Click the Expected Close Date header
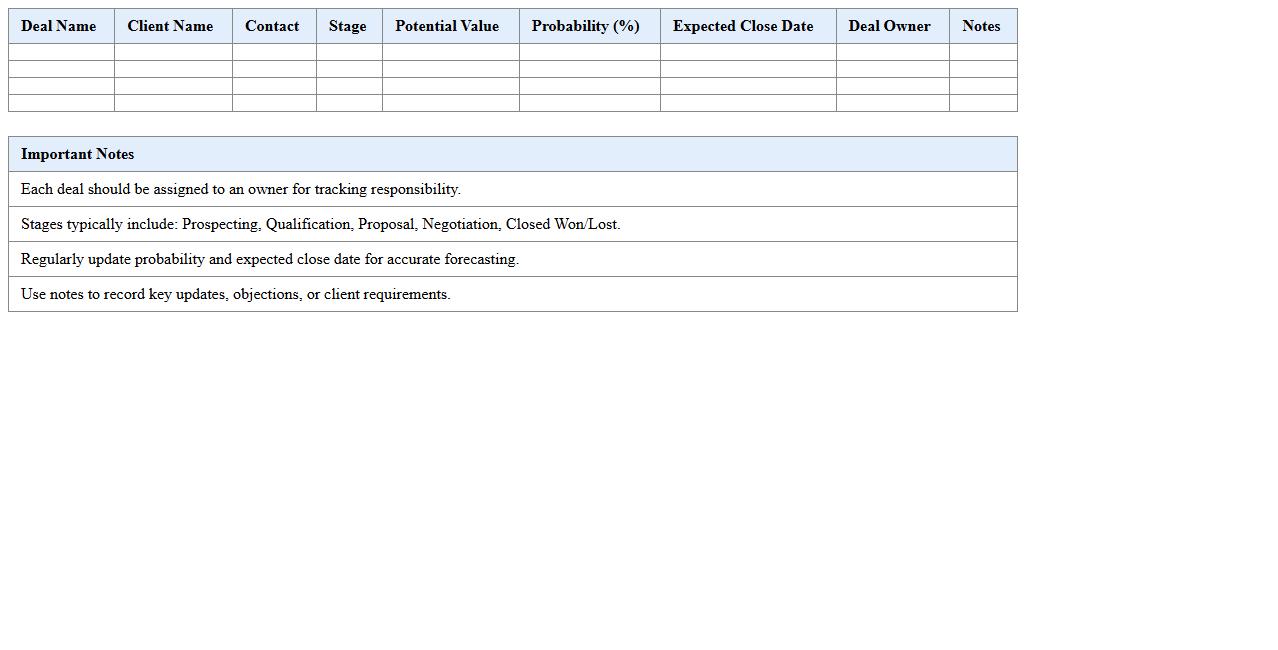 [743, 26]
